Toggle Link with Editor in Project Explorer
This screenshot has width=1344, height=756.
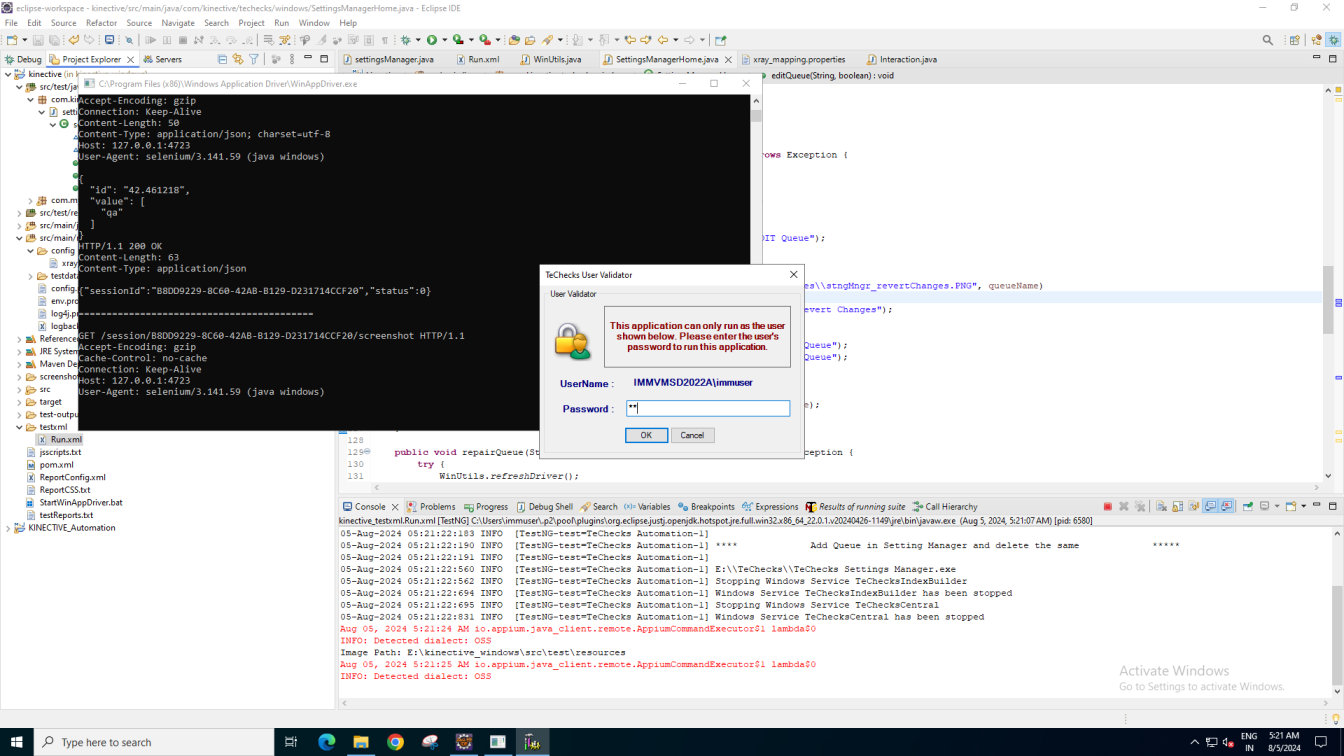238,60
